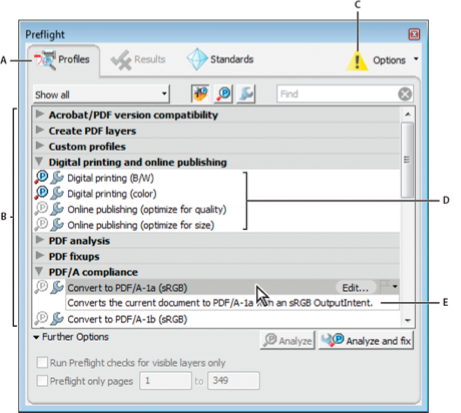
Task: Select the profiles filter toolbar button
Action: [x=200, y=94]
